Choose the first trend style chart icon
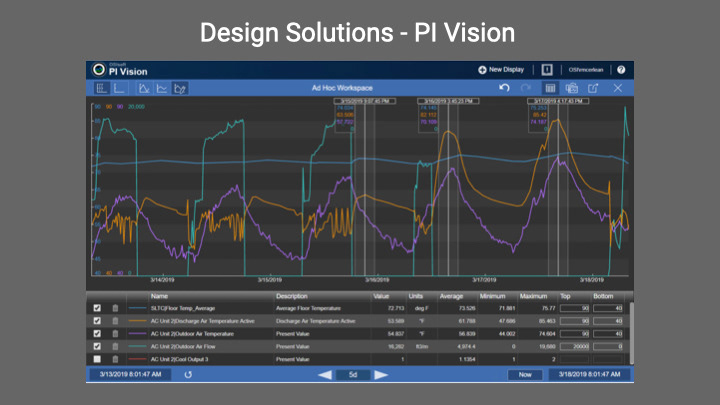Viewport: 720px width, 405px height. click(x=144, y=88)
